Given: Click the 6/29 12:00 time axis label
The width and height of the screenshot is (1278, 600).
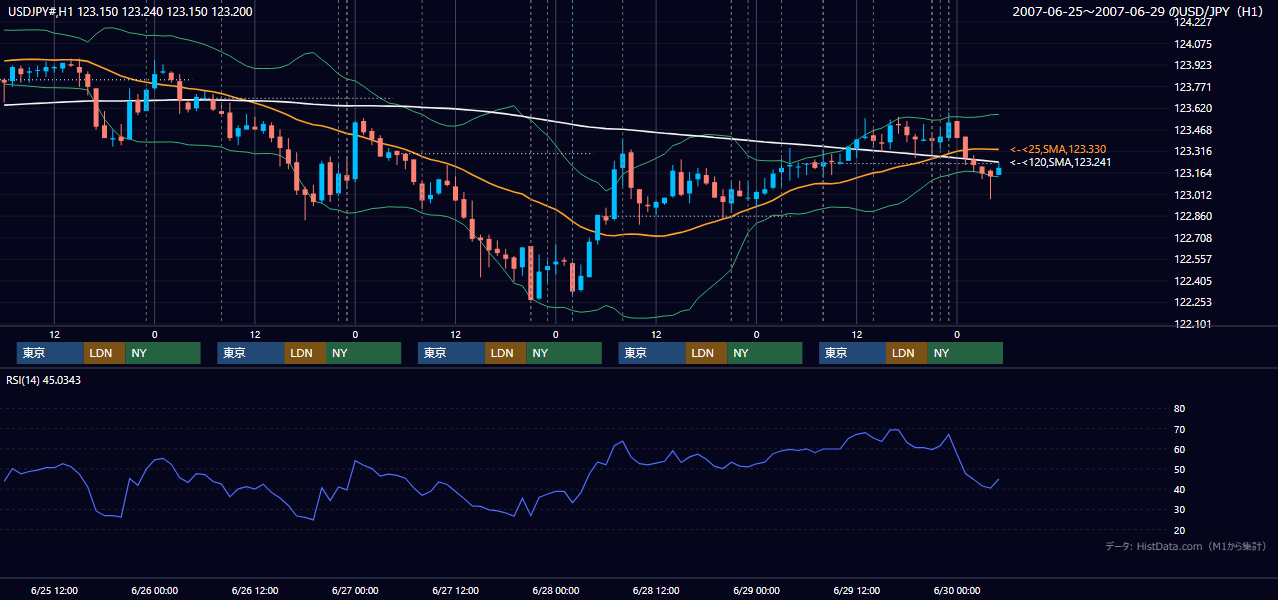Looking at the screenshot, I should (x=857, y=590).
